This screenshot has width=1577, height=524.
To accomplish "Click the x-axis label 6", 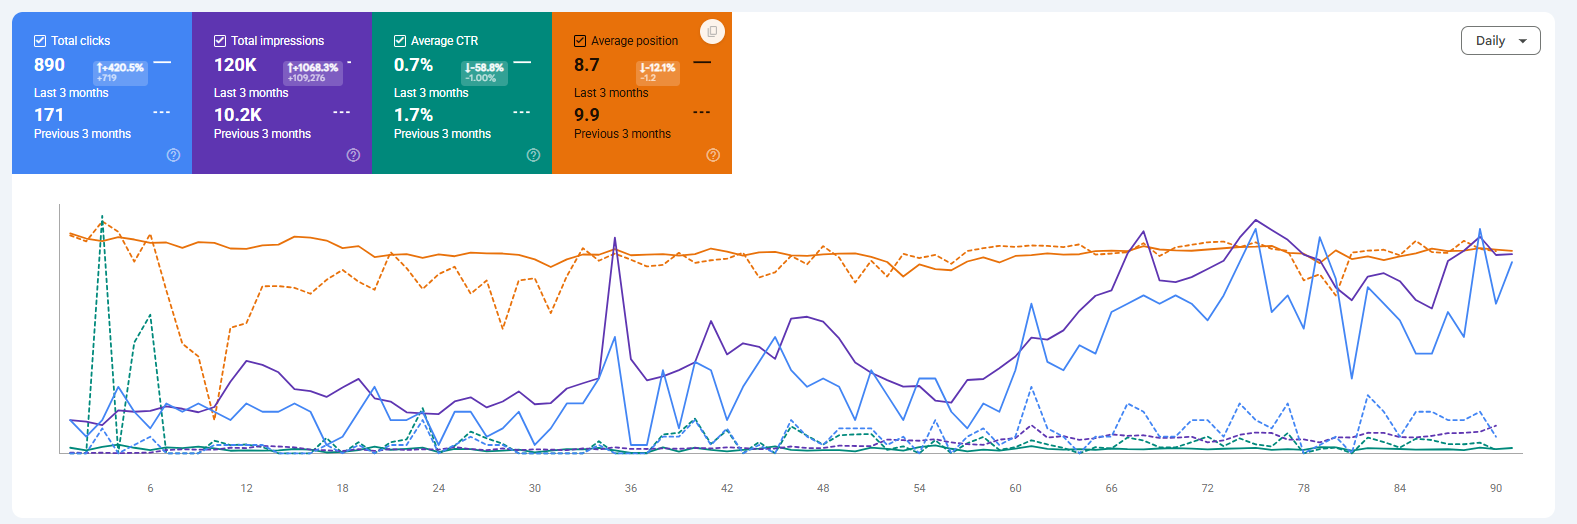I will click(151, 488).
